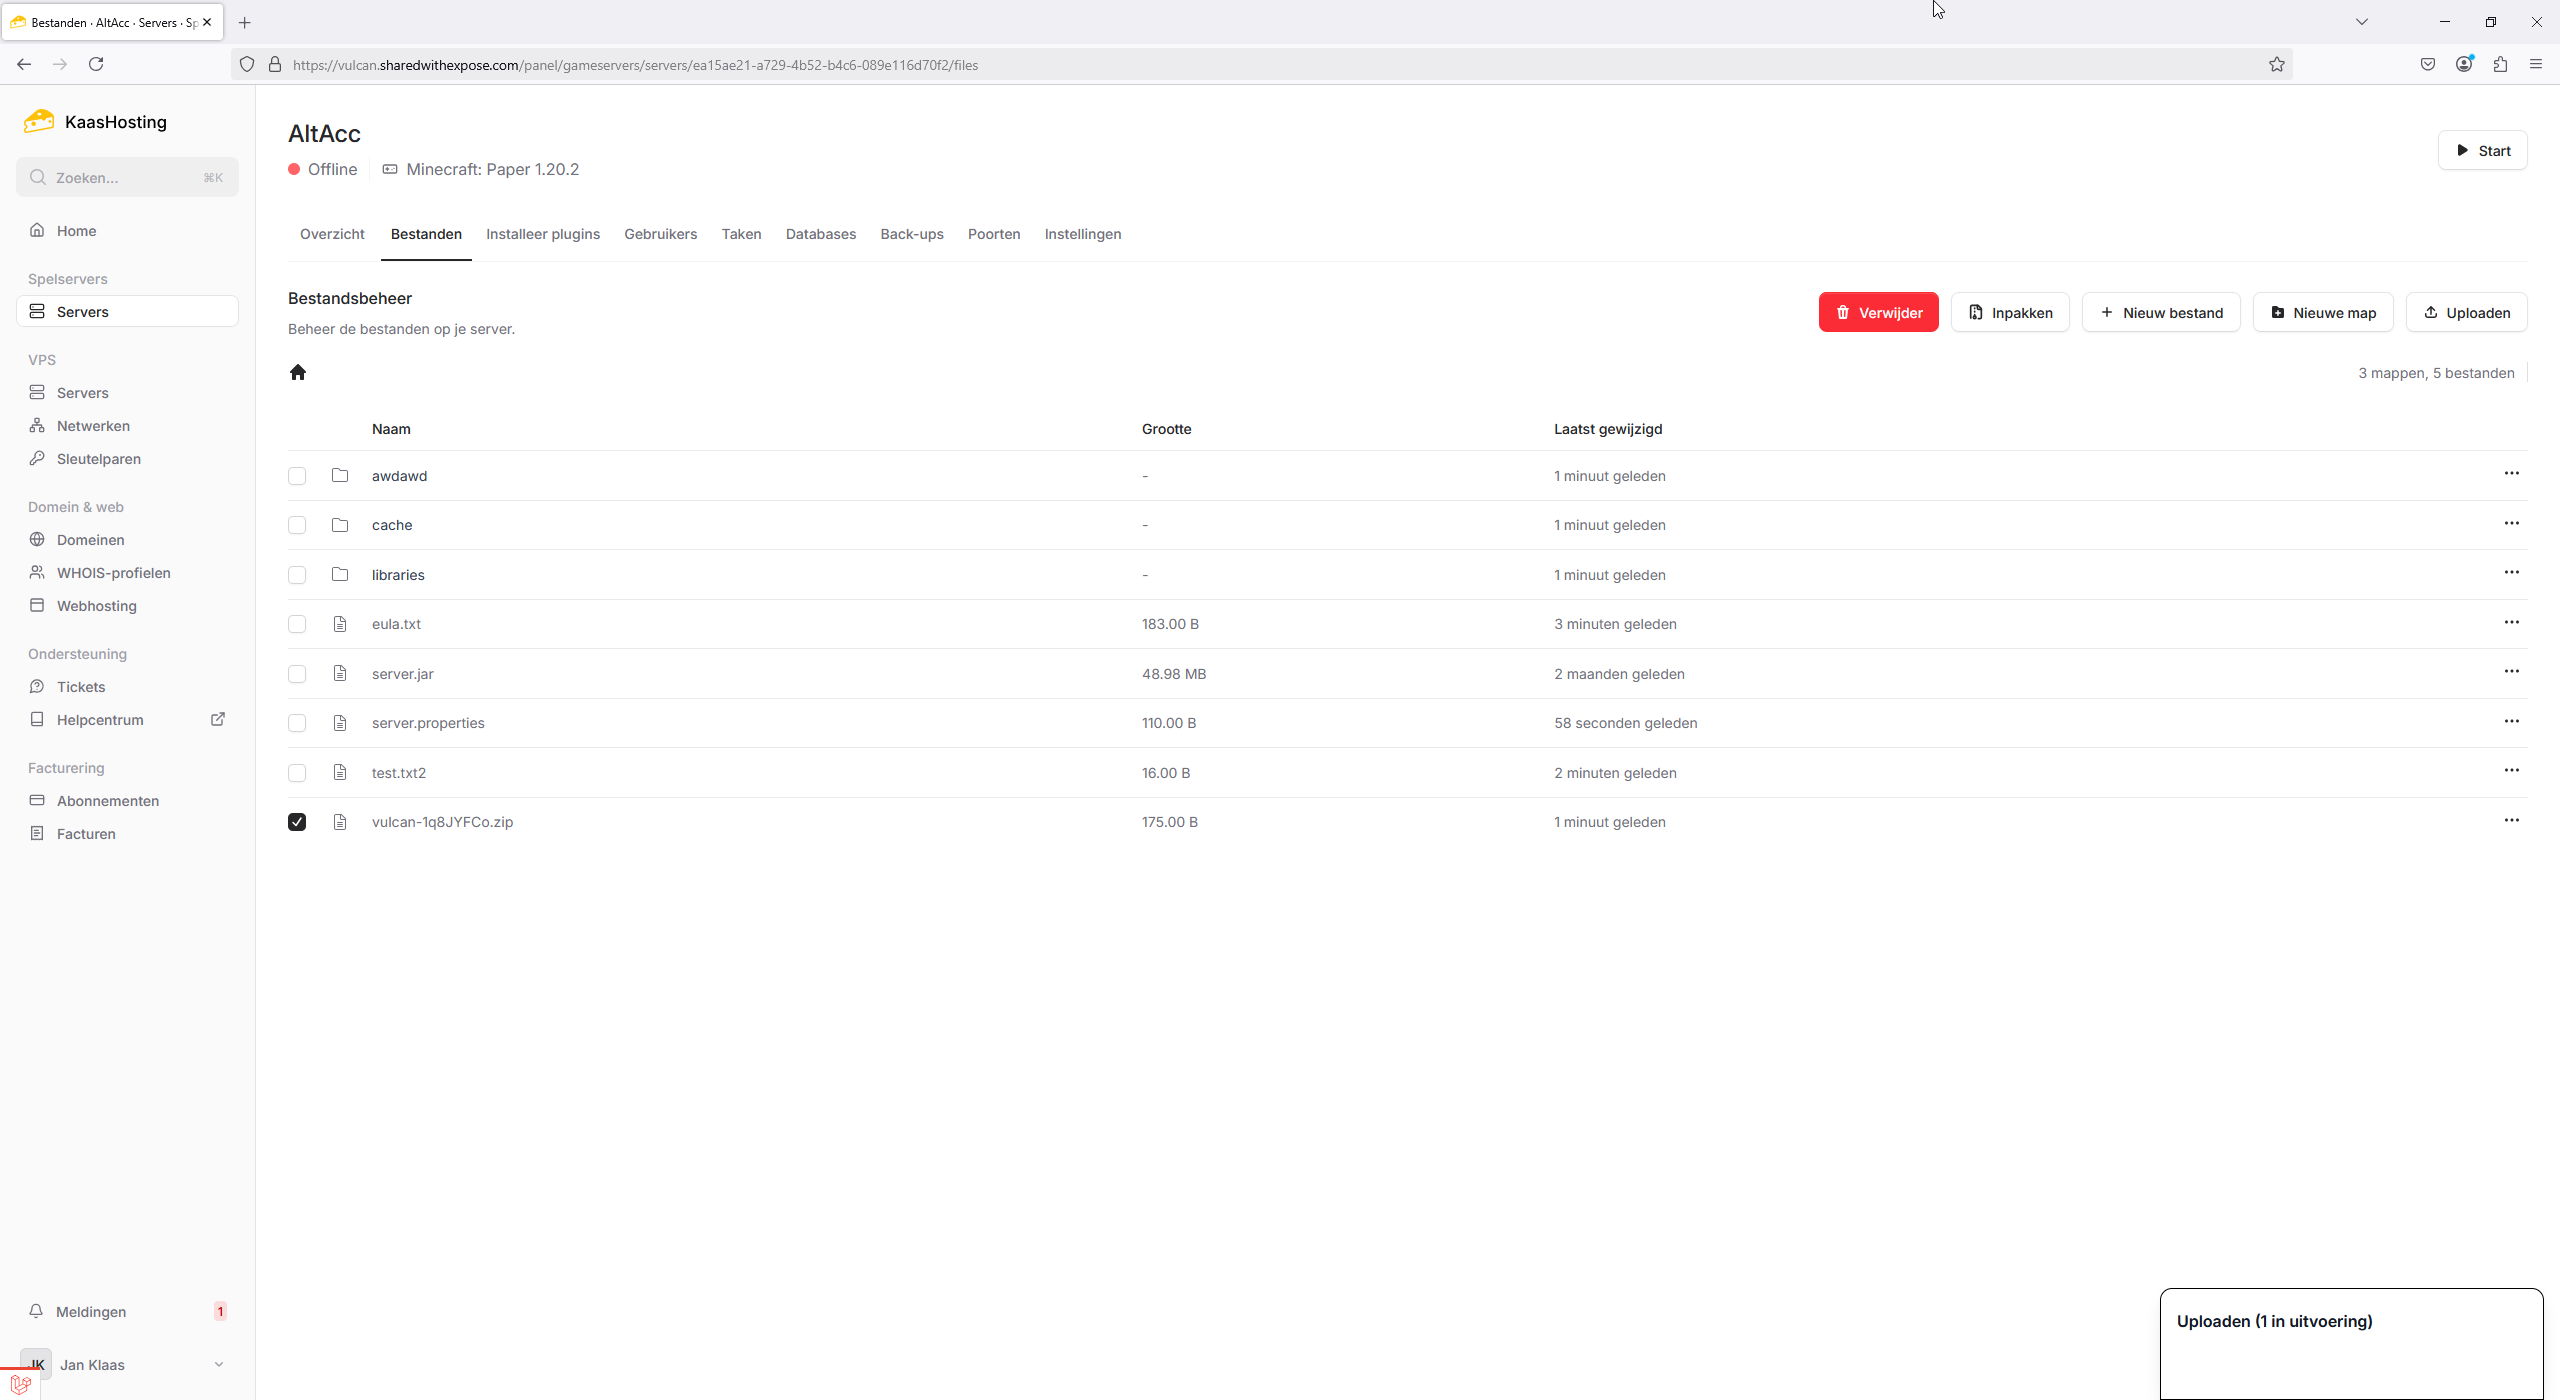Click the KaasHosting cheese logo
The height and width of the screenshot is (1400, 2560).
pyautogui.click(x=39, y=122)
